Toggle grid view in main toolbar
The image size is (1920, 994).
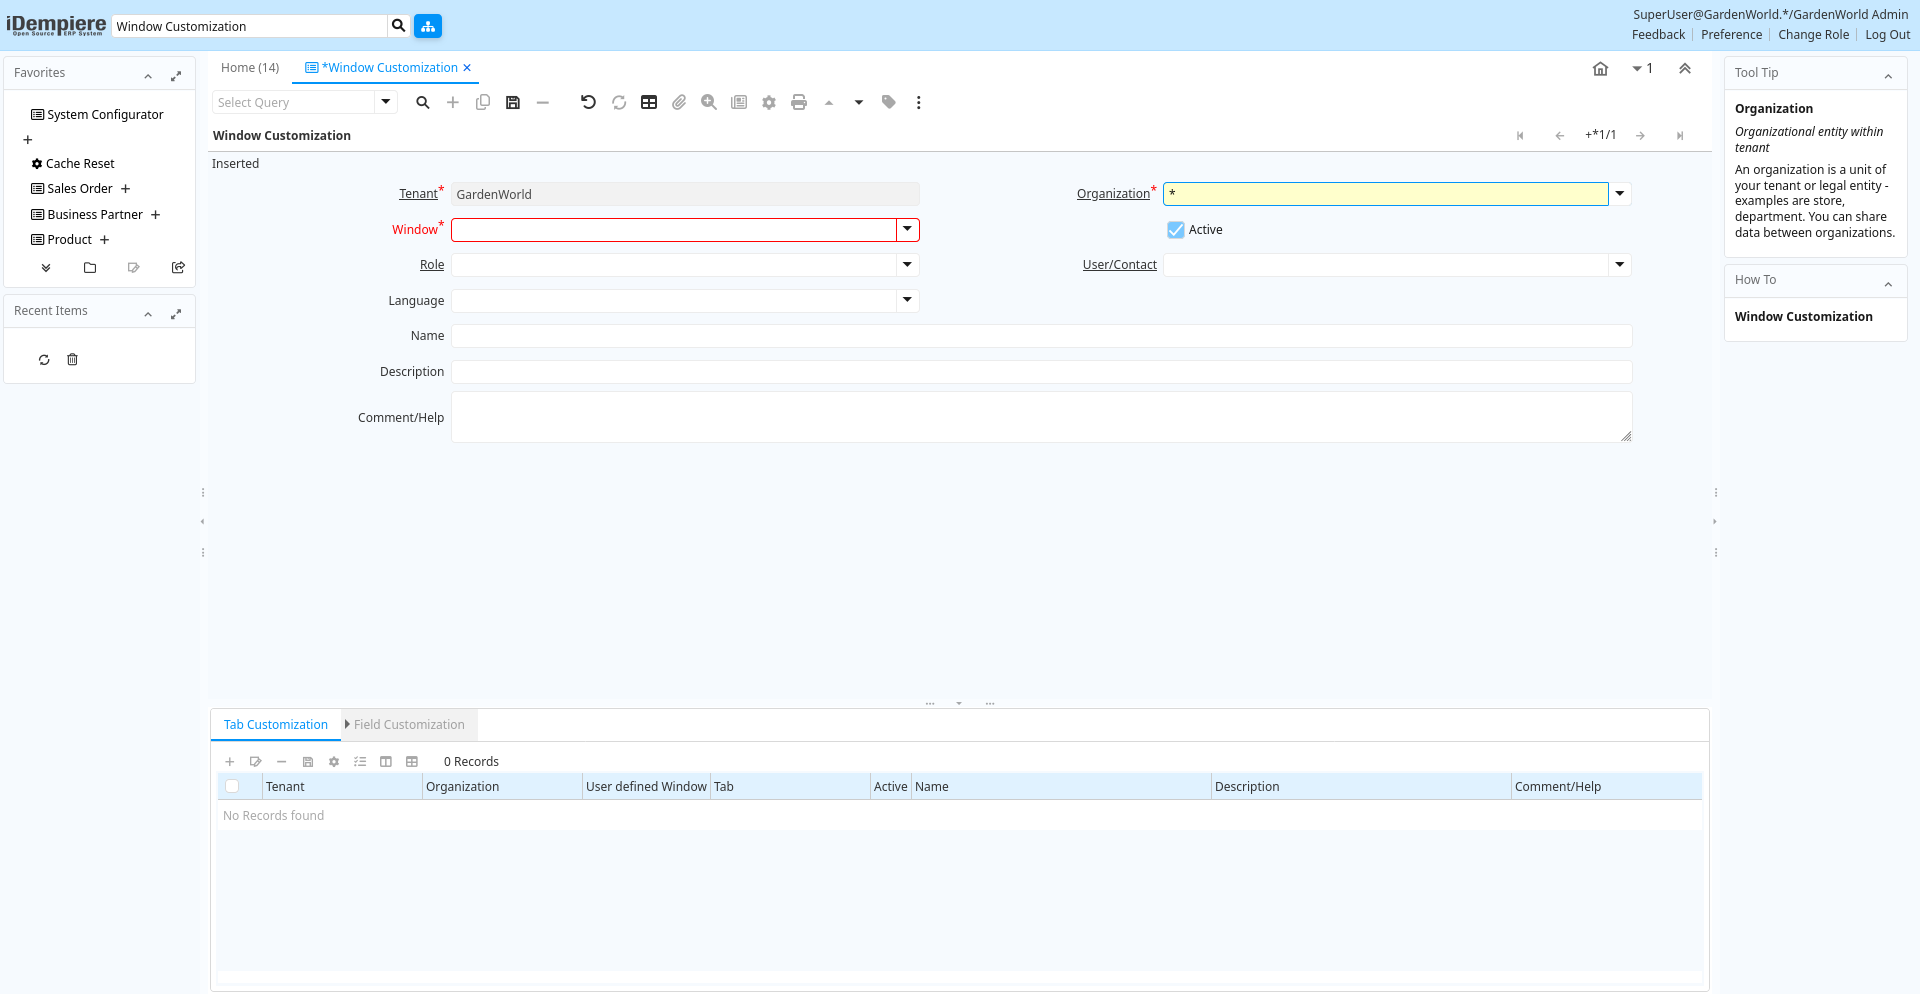tap(649, 102)
